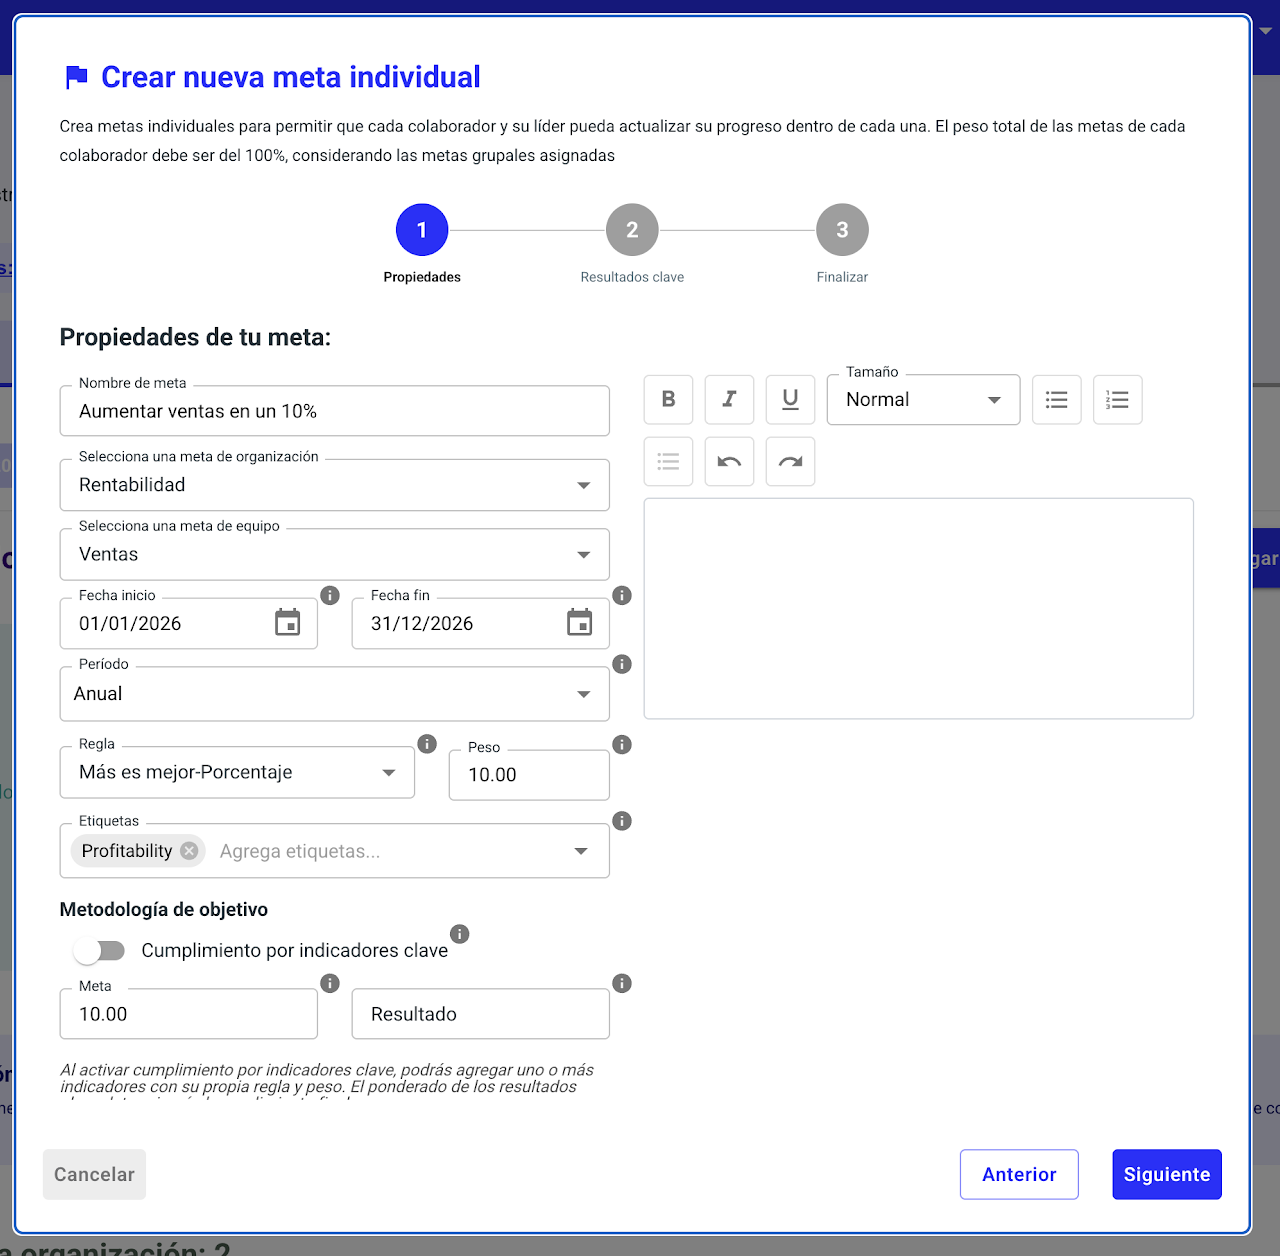The width and height of the screenshot is (1280, 1256).
Task: Insert a numbered list
Action: [1117, 400]
